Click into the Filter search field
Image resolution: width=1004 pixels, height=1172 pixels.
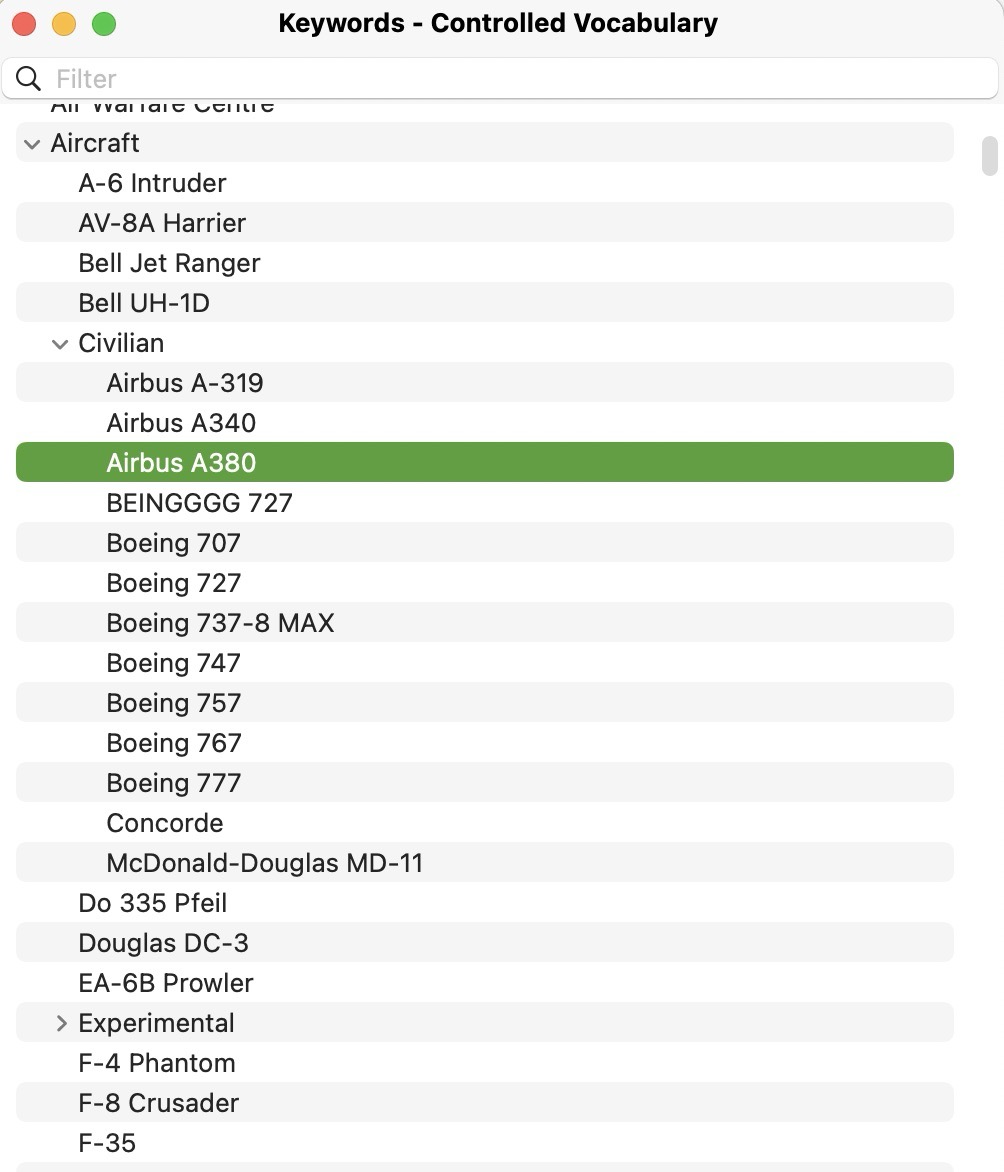click(500, 79)
